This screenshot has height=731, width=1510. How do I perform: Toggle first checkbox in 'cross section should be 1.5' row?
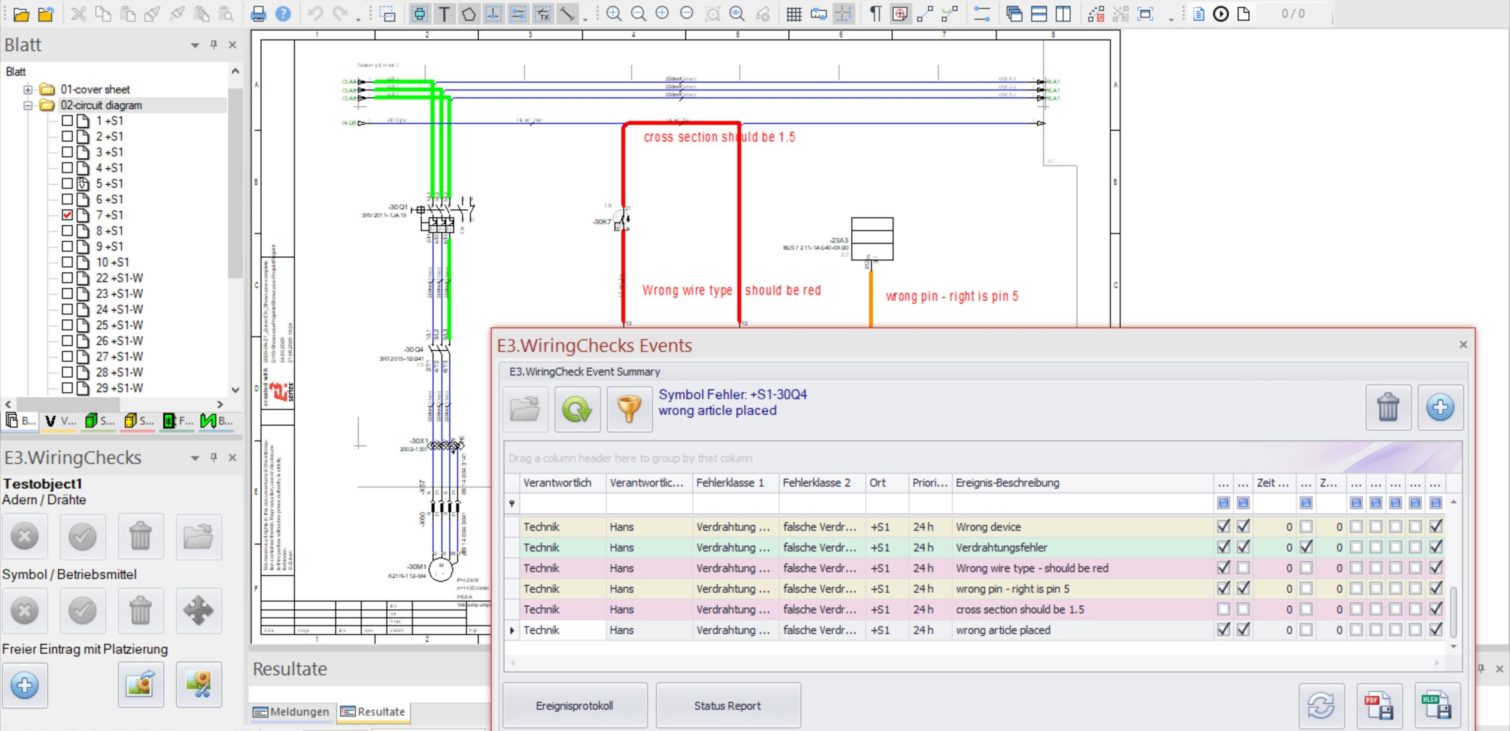(x=1224, y=609)
